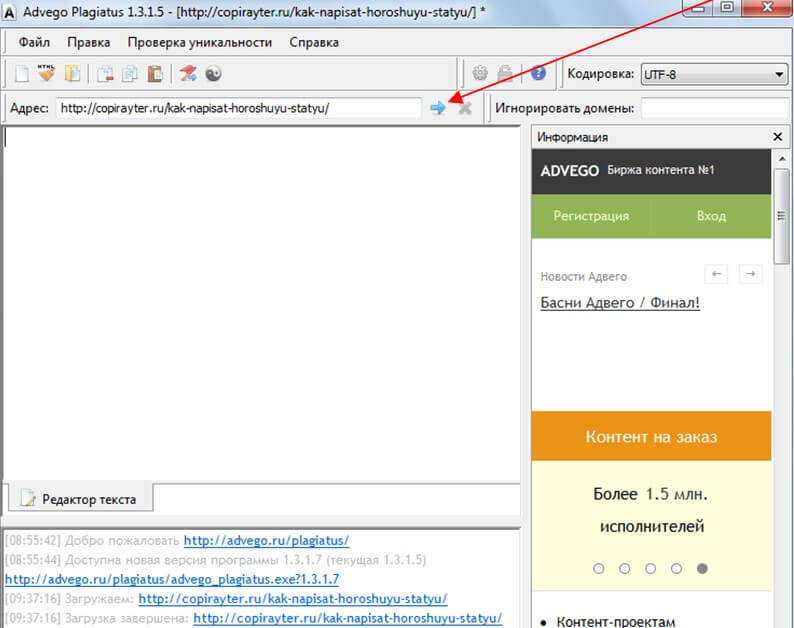Select the Редактор текста tab
Image resolution: width=794 pixels, height=628 pixels.
(x=81, y=499)
